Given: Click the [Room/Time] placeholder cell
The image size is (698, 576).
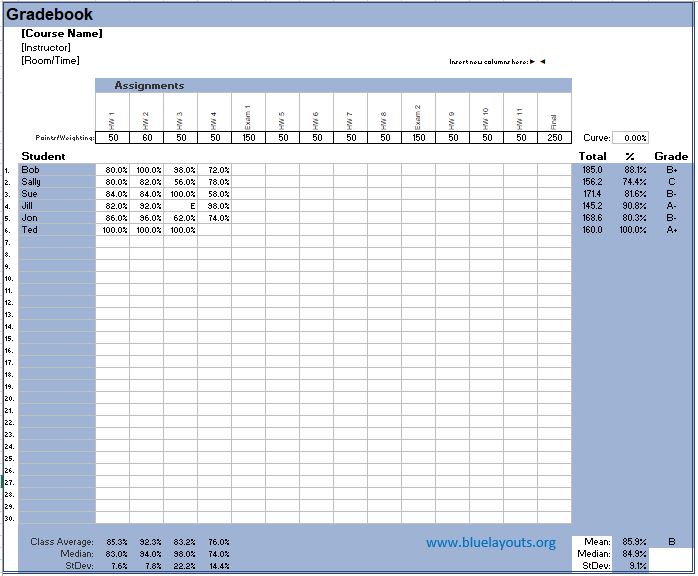Looking at the screenshot, I should 50,60.
